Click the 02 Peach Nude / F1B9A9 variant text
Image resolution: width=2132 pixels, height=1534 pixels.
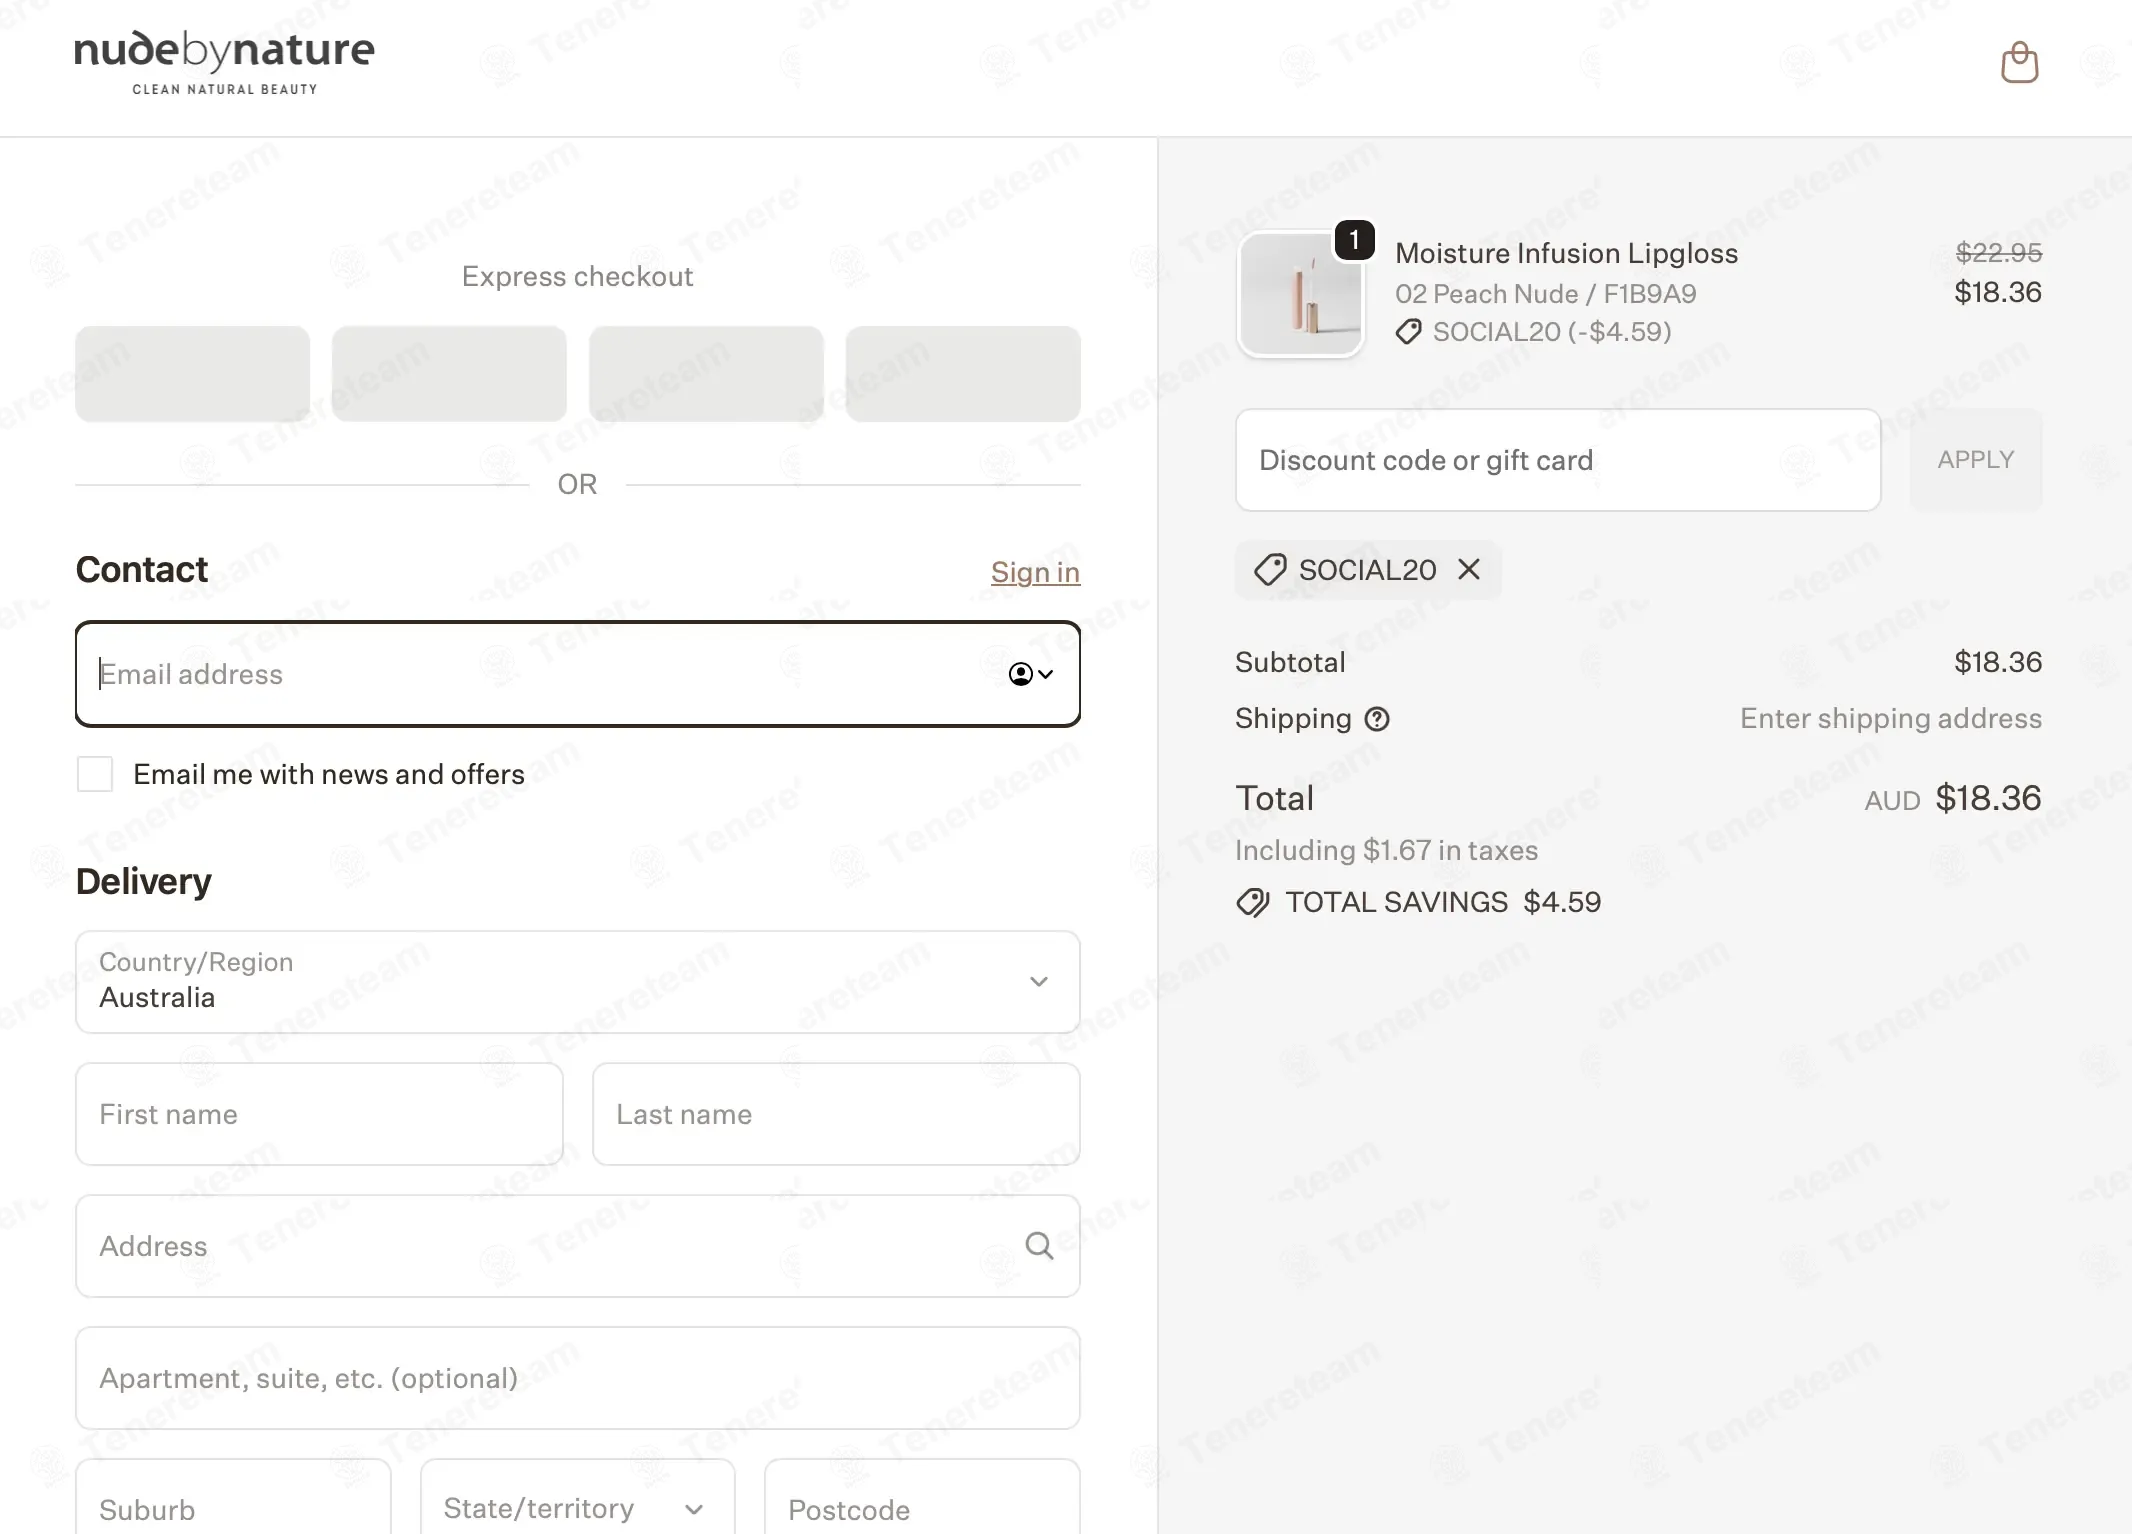click(1546, 294)
